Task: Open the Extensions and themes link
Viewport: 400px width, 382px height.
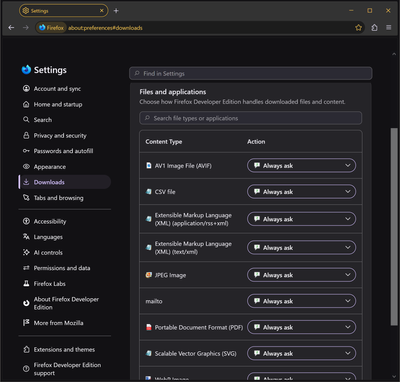Action: tap(65, 349)
